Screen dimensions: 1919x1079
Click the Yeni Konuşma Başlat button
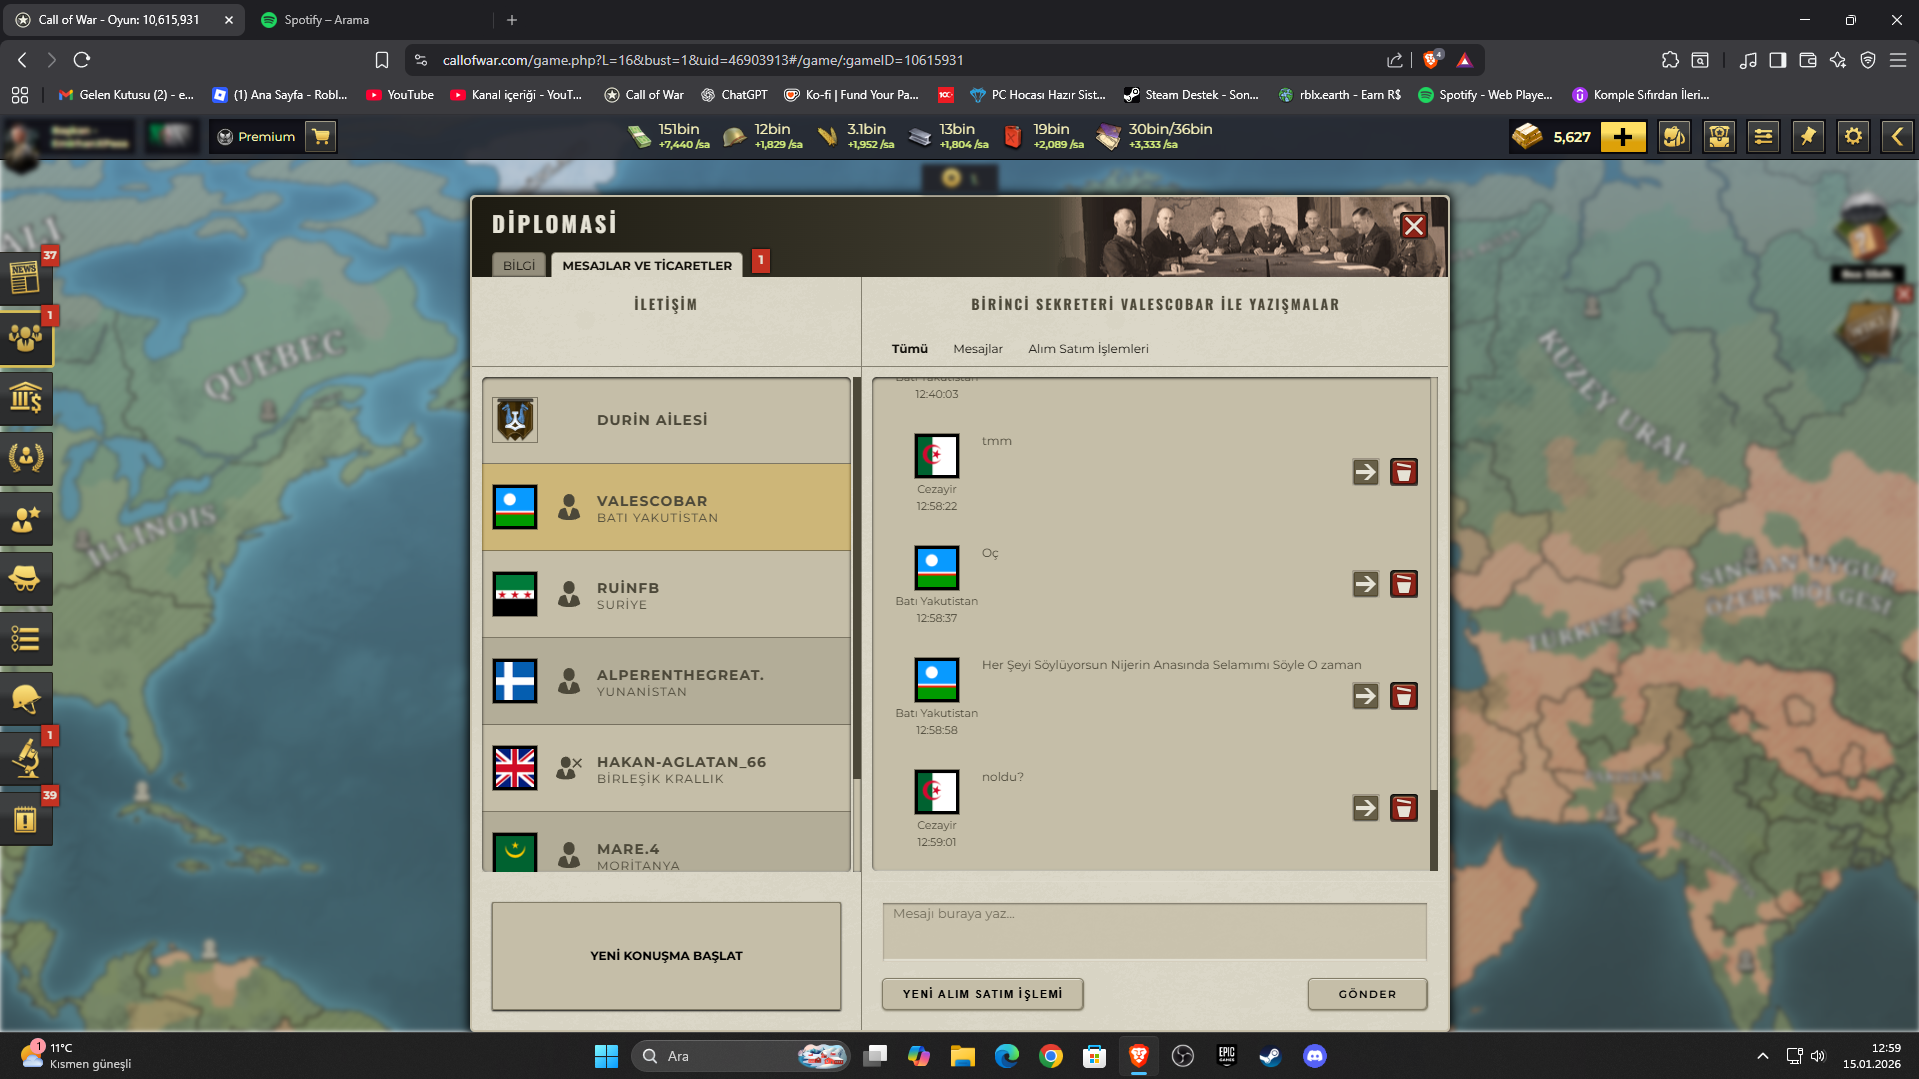(x=666, y=956)
